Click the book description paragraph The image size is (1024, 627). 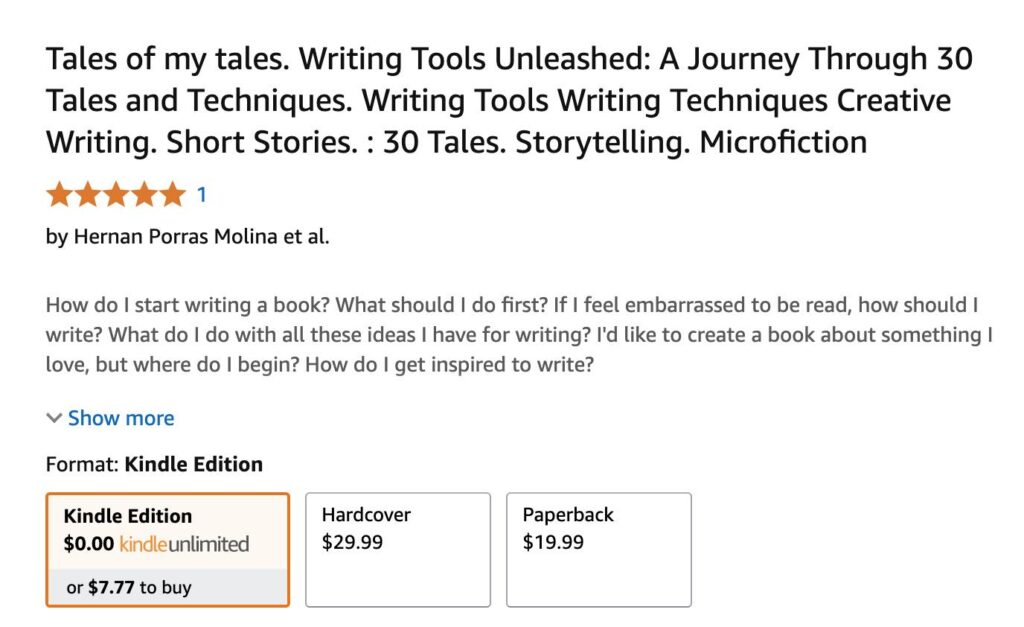pos(512,334)
